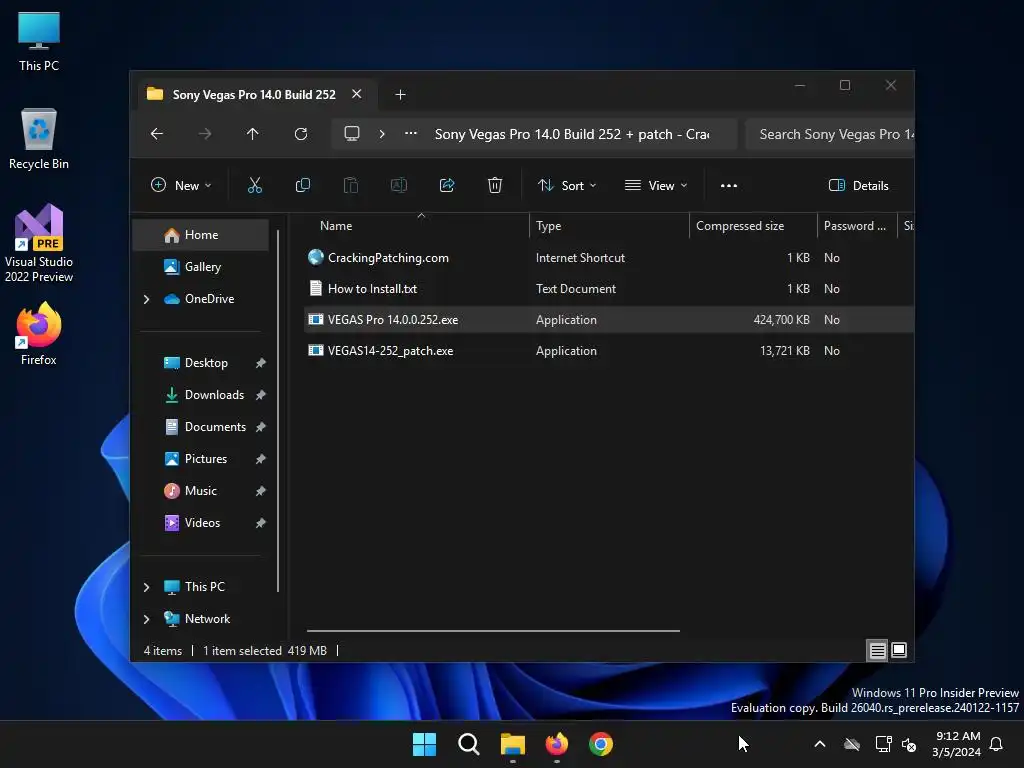1024x768 pixels.
Task: Add a new File Explorer tab
Action: click(x=400, y=95)
